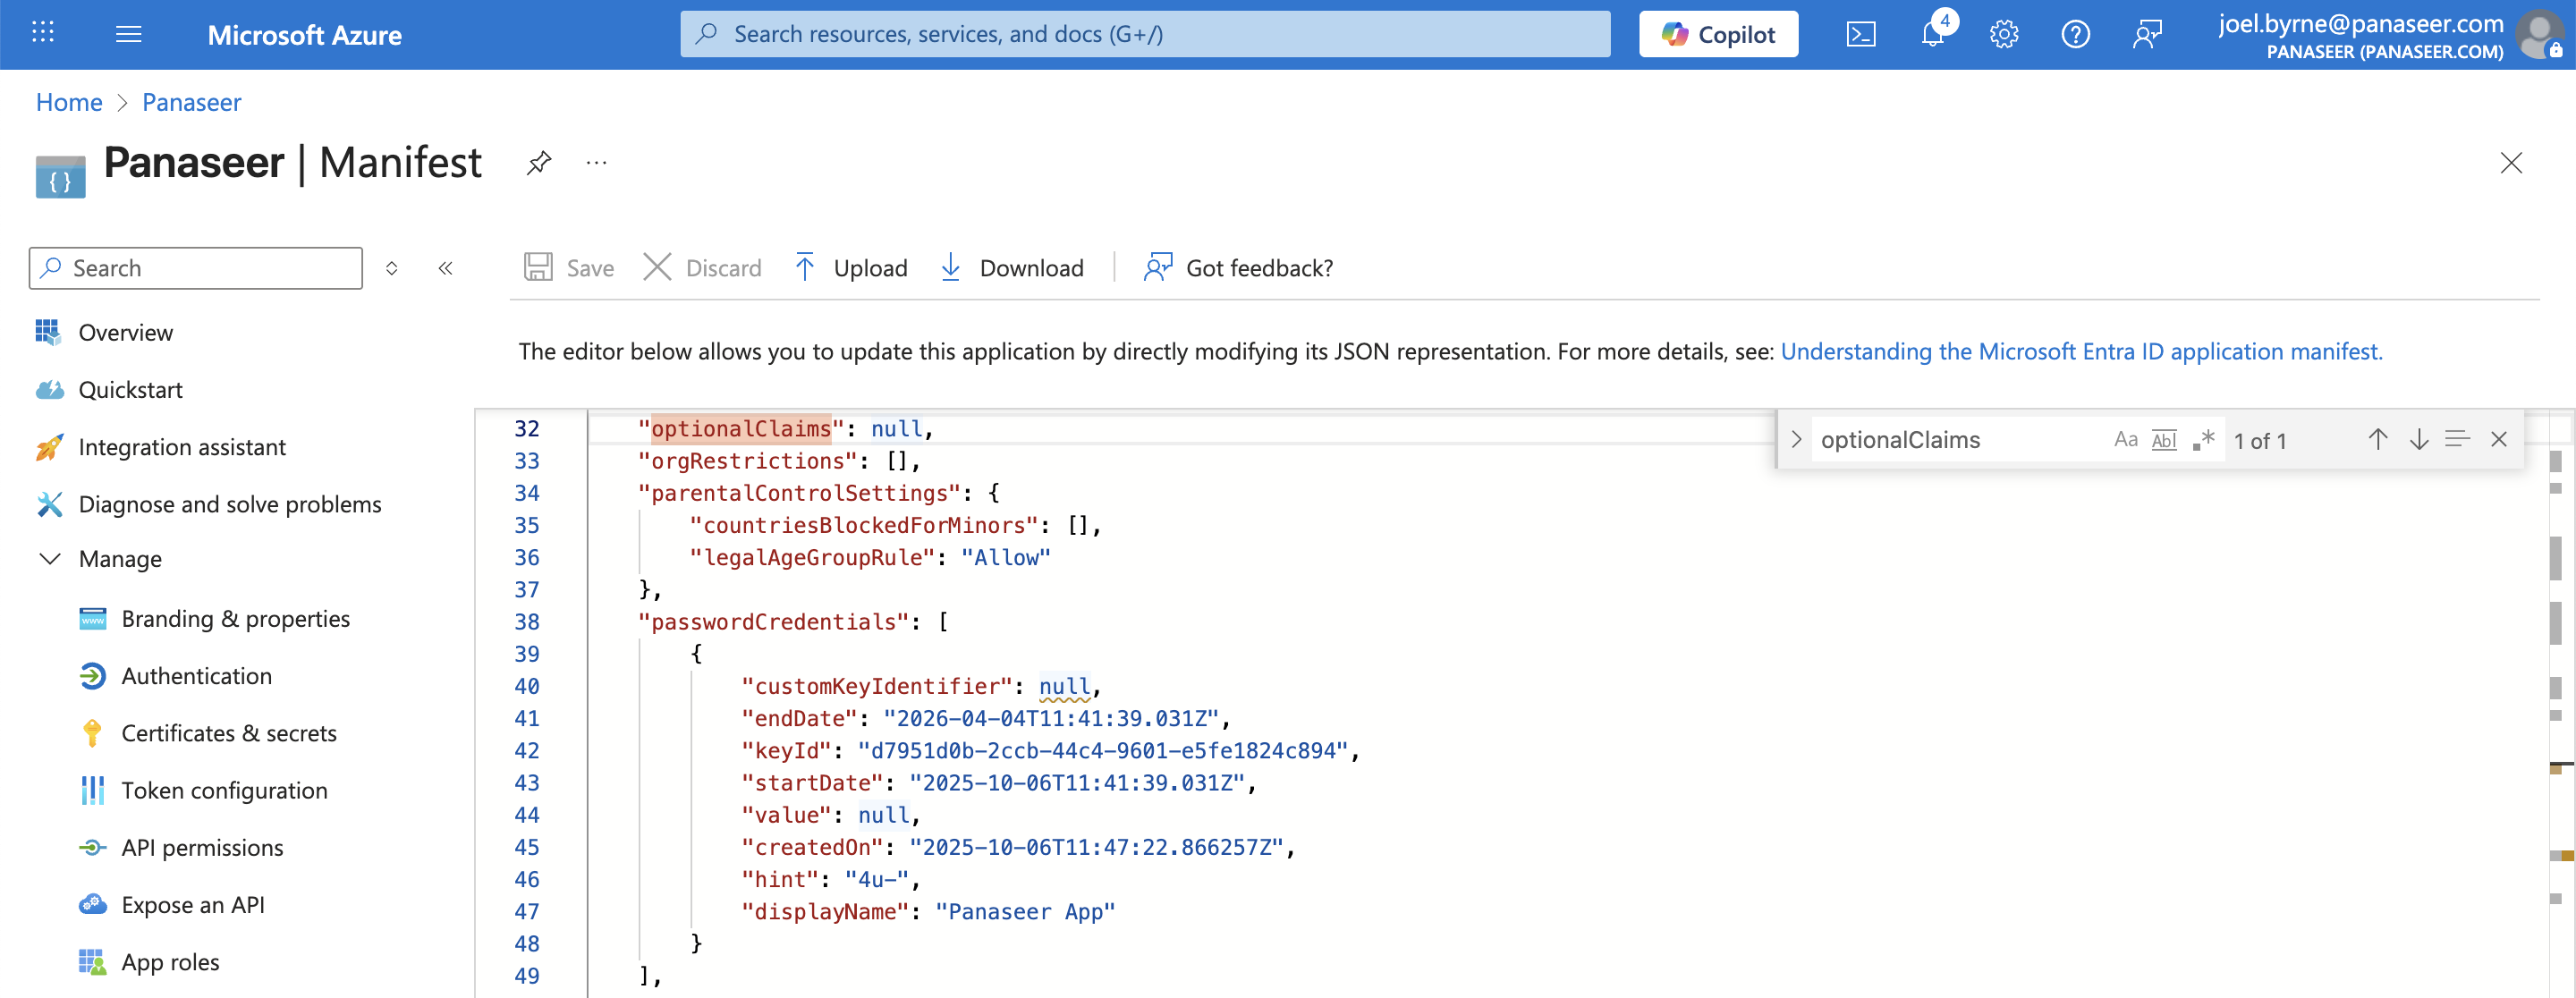The width and height of the screenshot is (2576, 998).
Task: Open the portal hamburger menu
Action: click(x=129, y=34)
